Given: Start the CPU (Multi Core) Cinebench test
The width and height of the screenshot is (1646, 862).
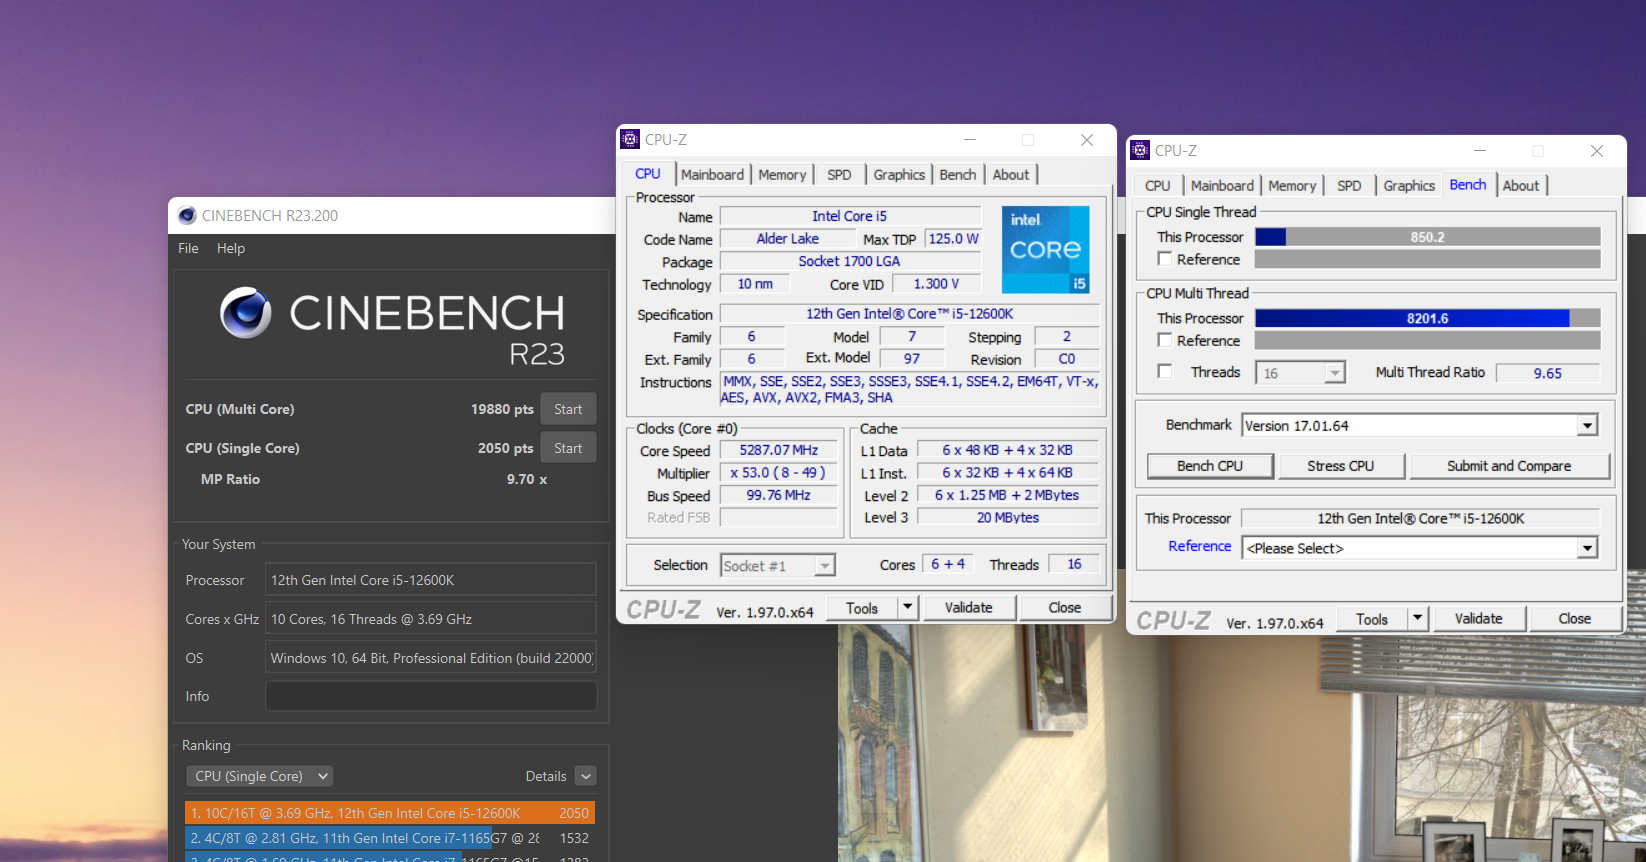Looking at the screenshot, I should [568, 409].
